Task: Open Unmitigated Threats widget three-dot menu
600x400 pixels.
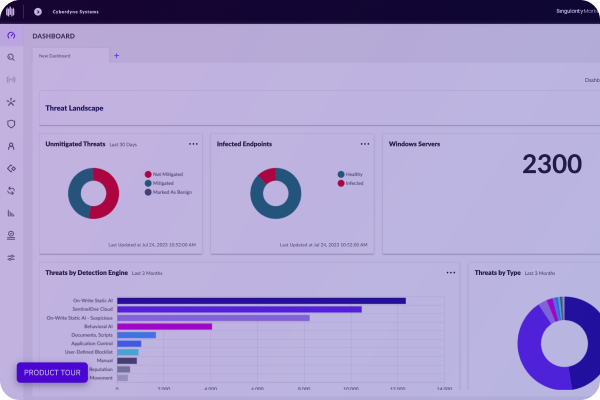Action: coord(193,144)
